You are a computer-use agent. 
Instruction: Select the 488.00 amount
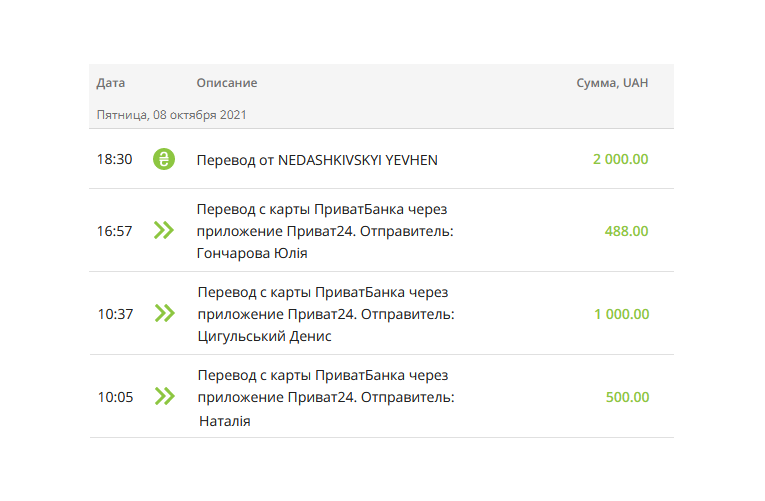tap(626, 231)
